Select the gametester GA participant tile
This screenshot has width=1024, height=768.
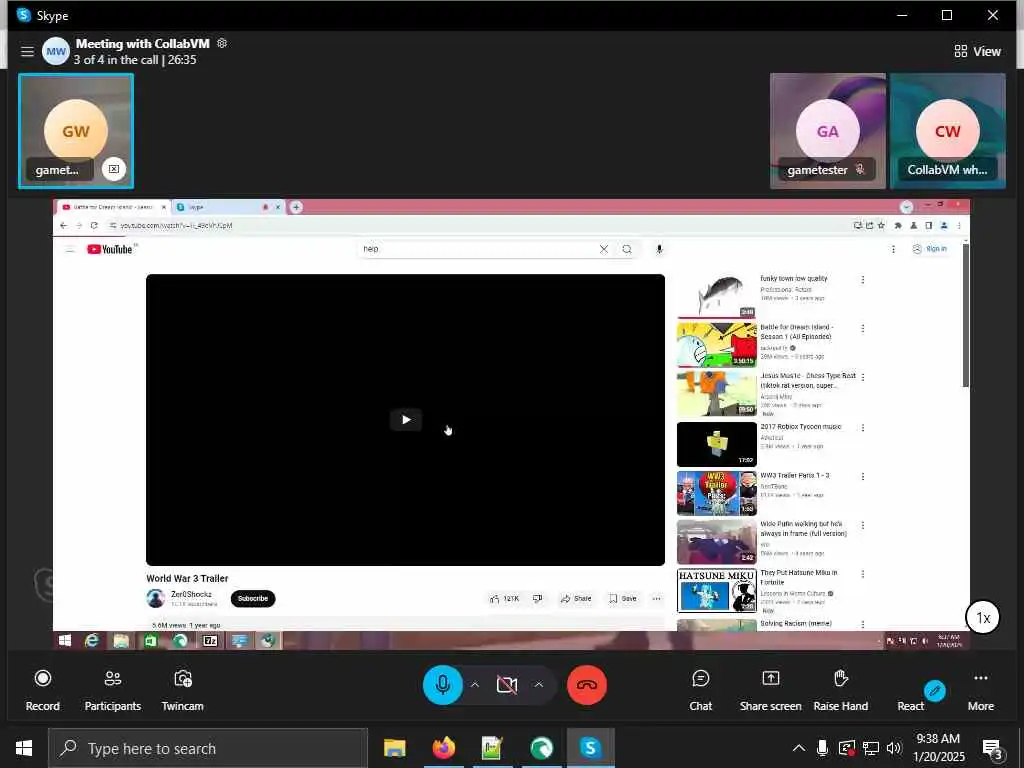tap(827, 131)
